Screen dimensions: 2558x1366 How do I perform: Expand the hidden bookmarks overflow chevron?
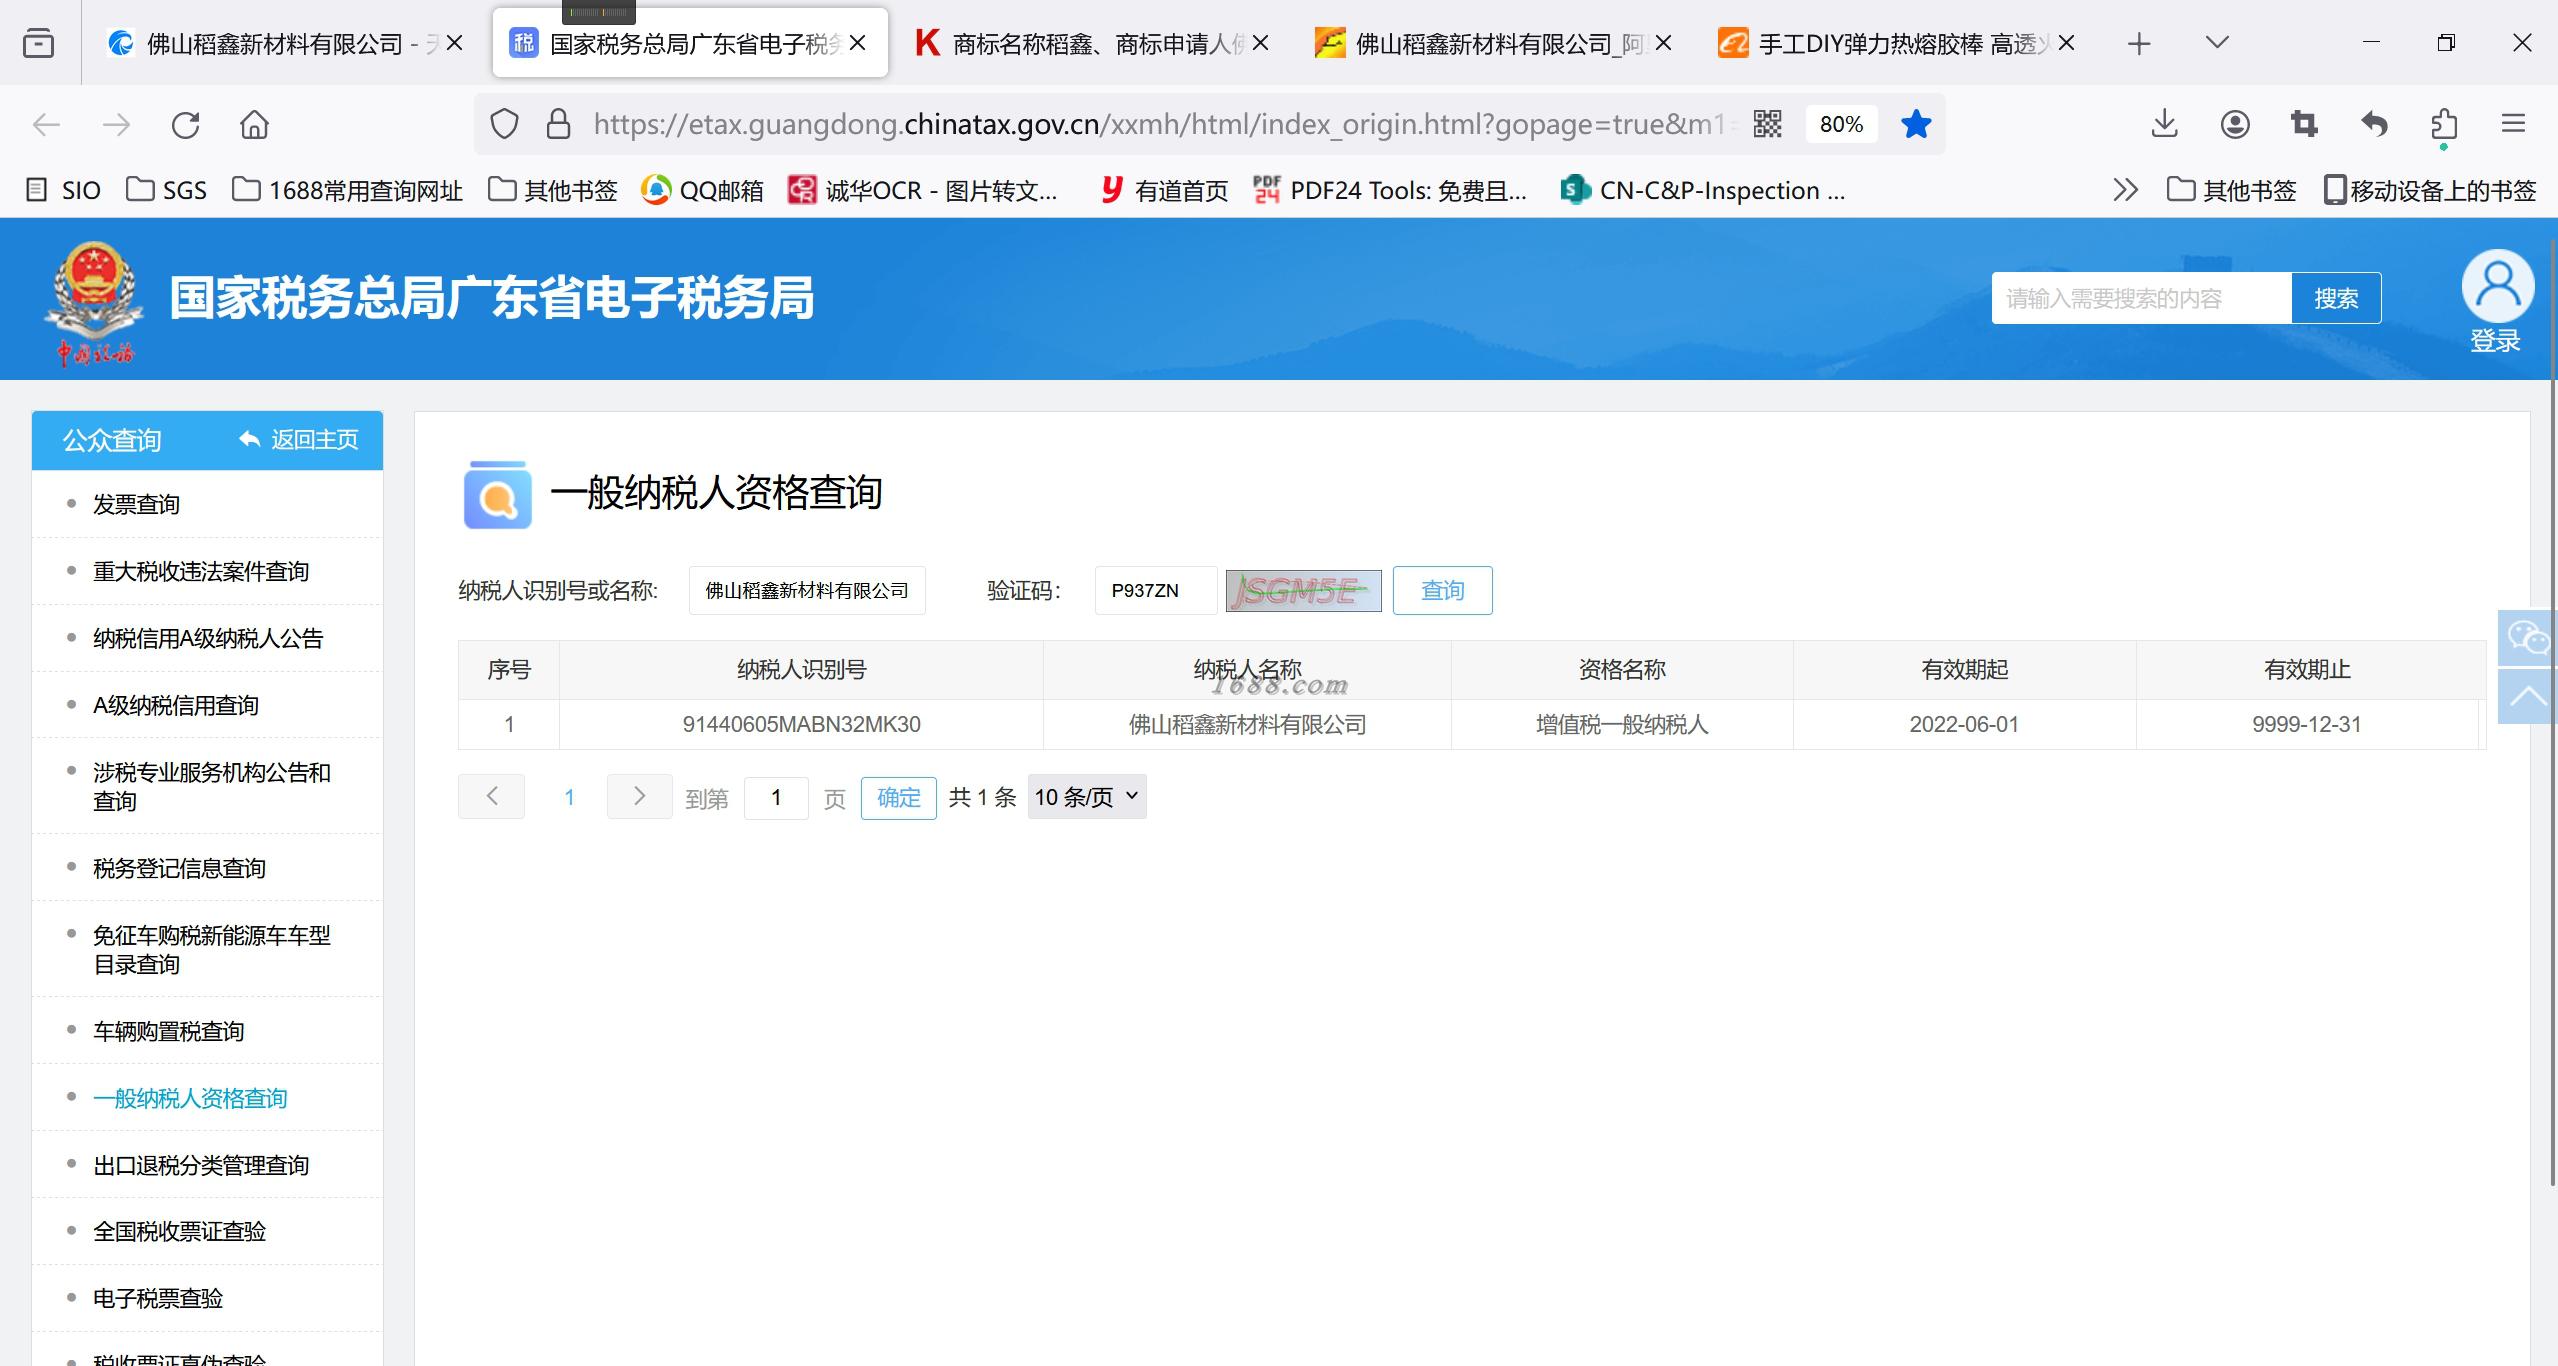click(x=2125, y=190)
